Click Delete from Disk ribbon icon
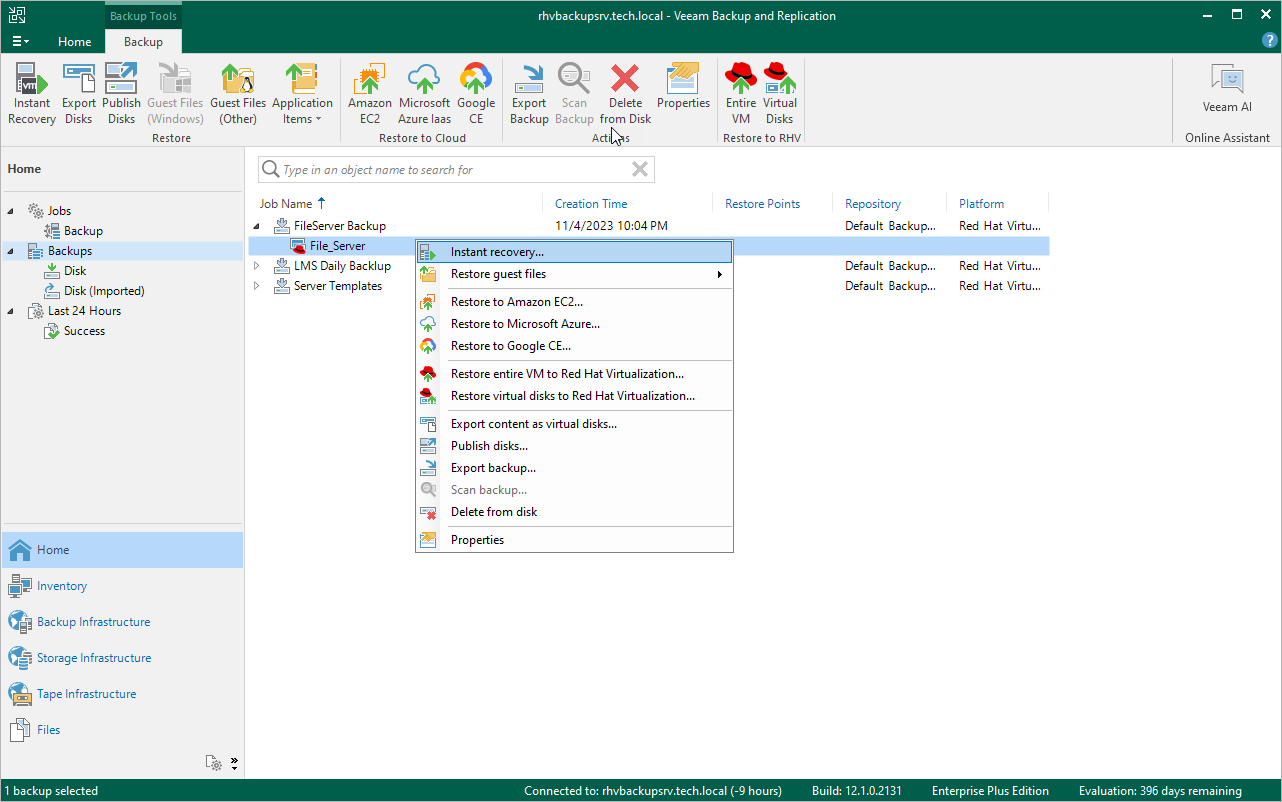 point(625,94)
